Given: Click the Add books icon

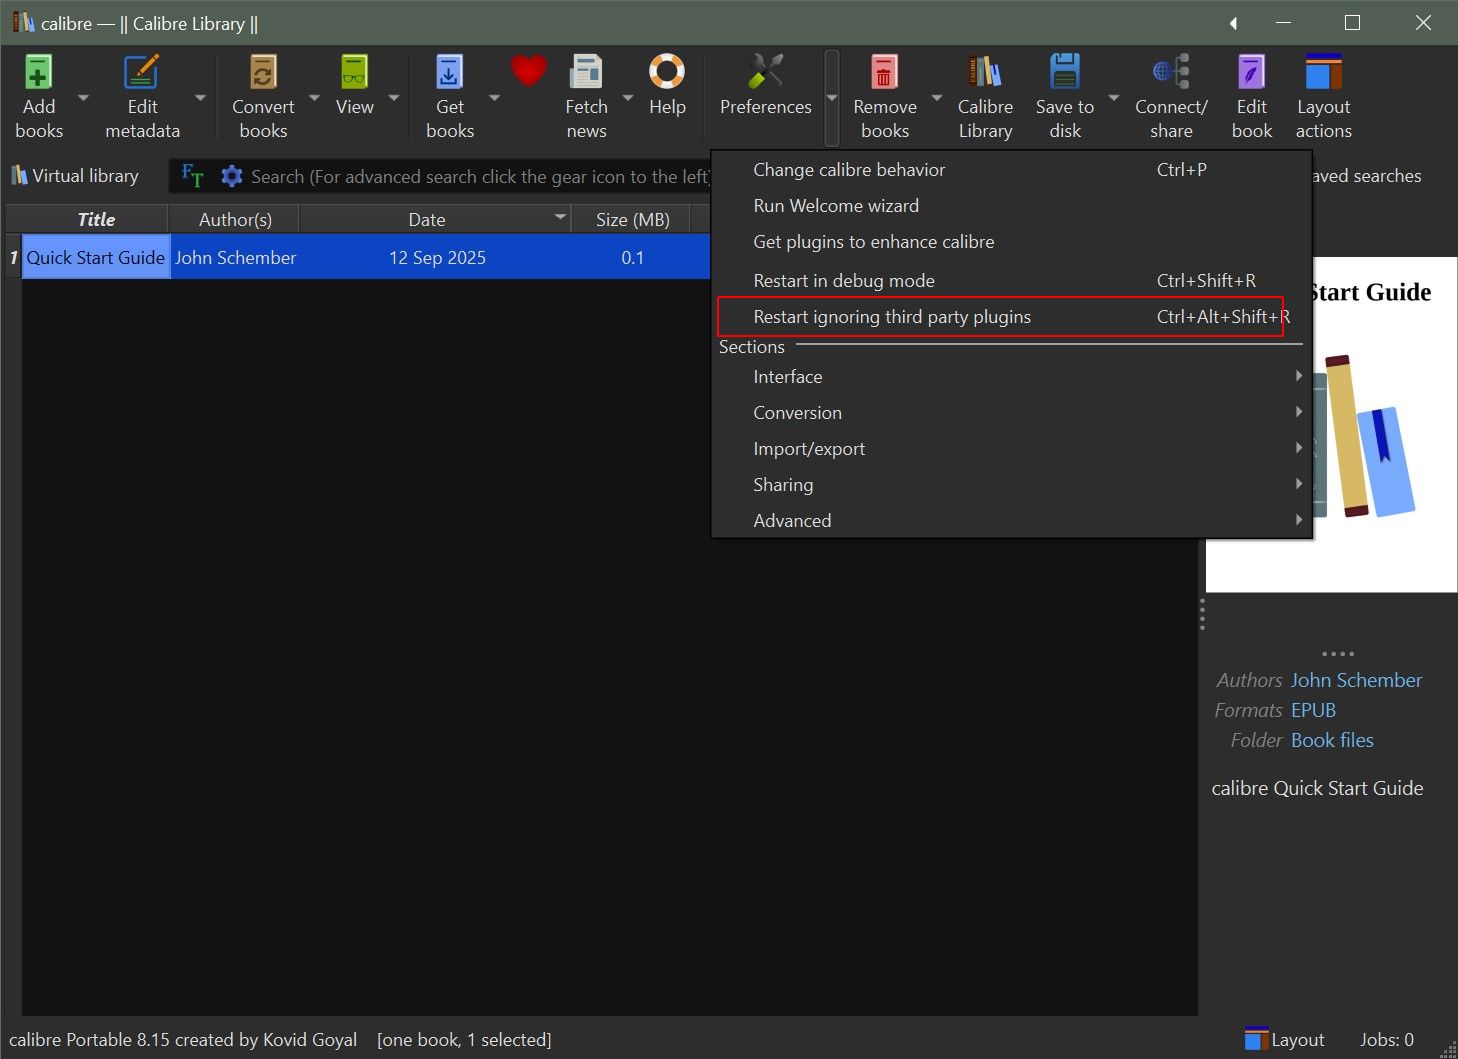Looking at the screenshot, I should point(39,72).
